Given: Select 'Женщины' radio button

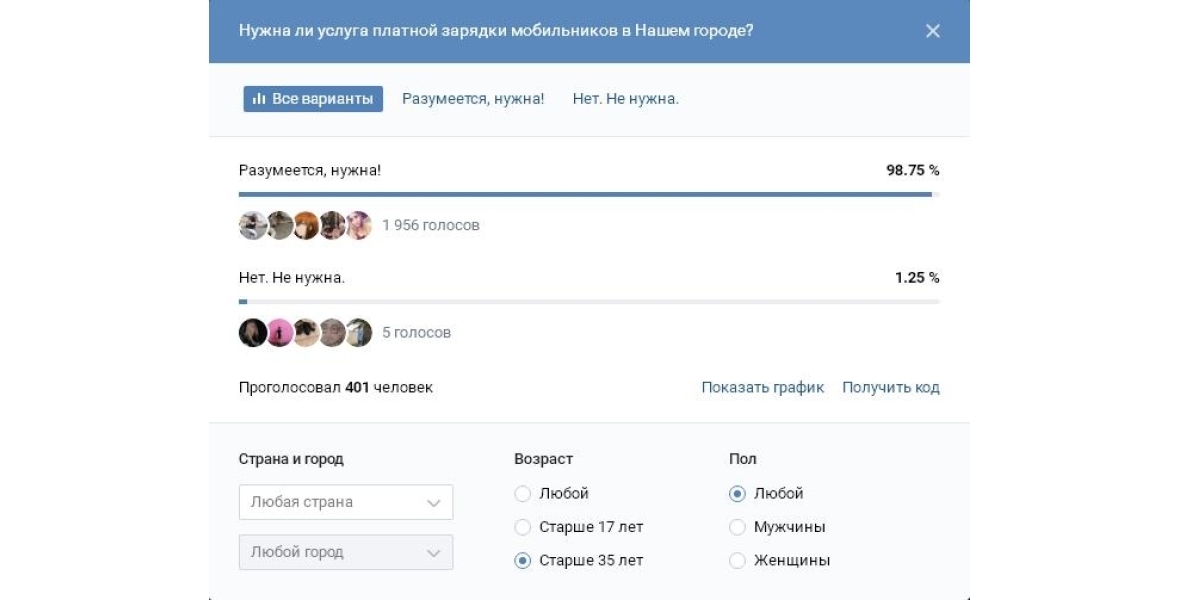Looking at the screenshot, I should (x=738, y=560).
